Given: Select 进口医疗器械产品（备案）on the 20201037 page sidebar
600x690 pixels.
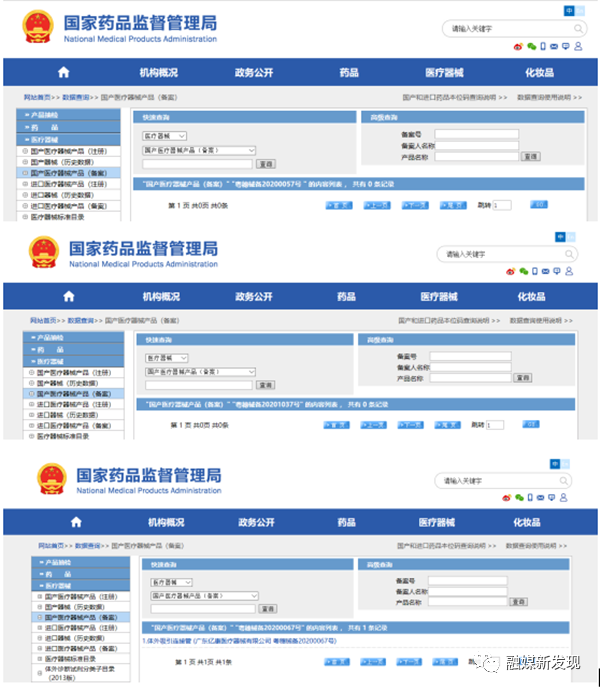Looking at the screenshot, I should 74,426.
